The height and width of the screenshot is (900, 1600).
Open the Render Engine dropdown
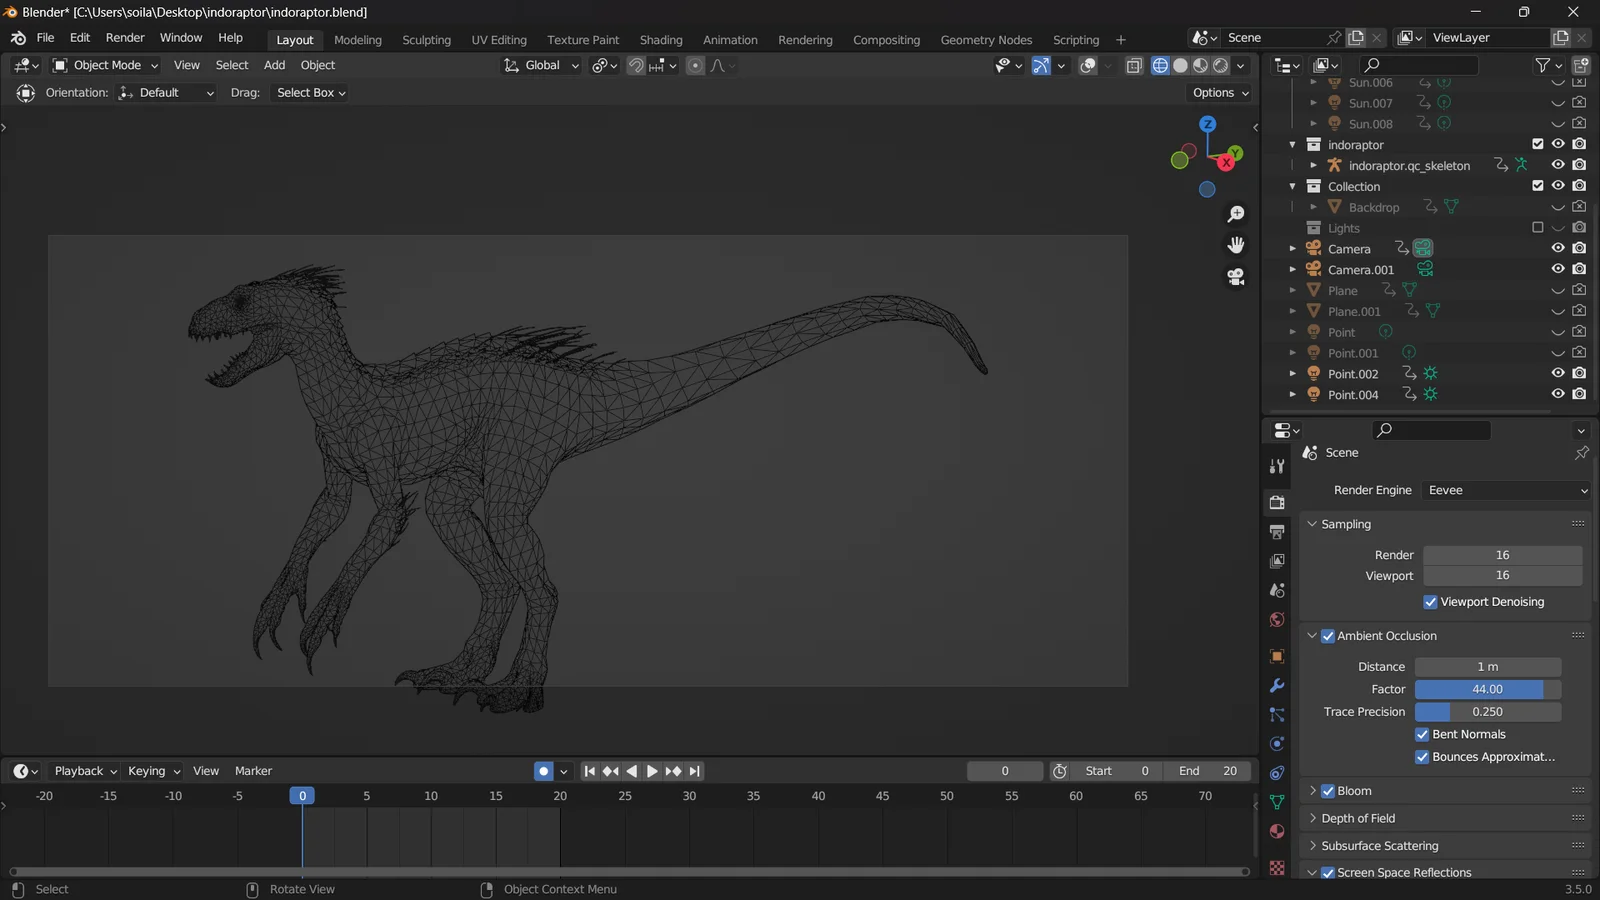(1505, 490)
